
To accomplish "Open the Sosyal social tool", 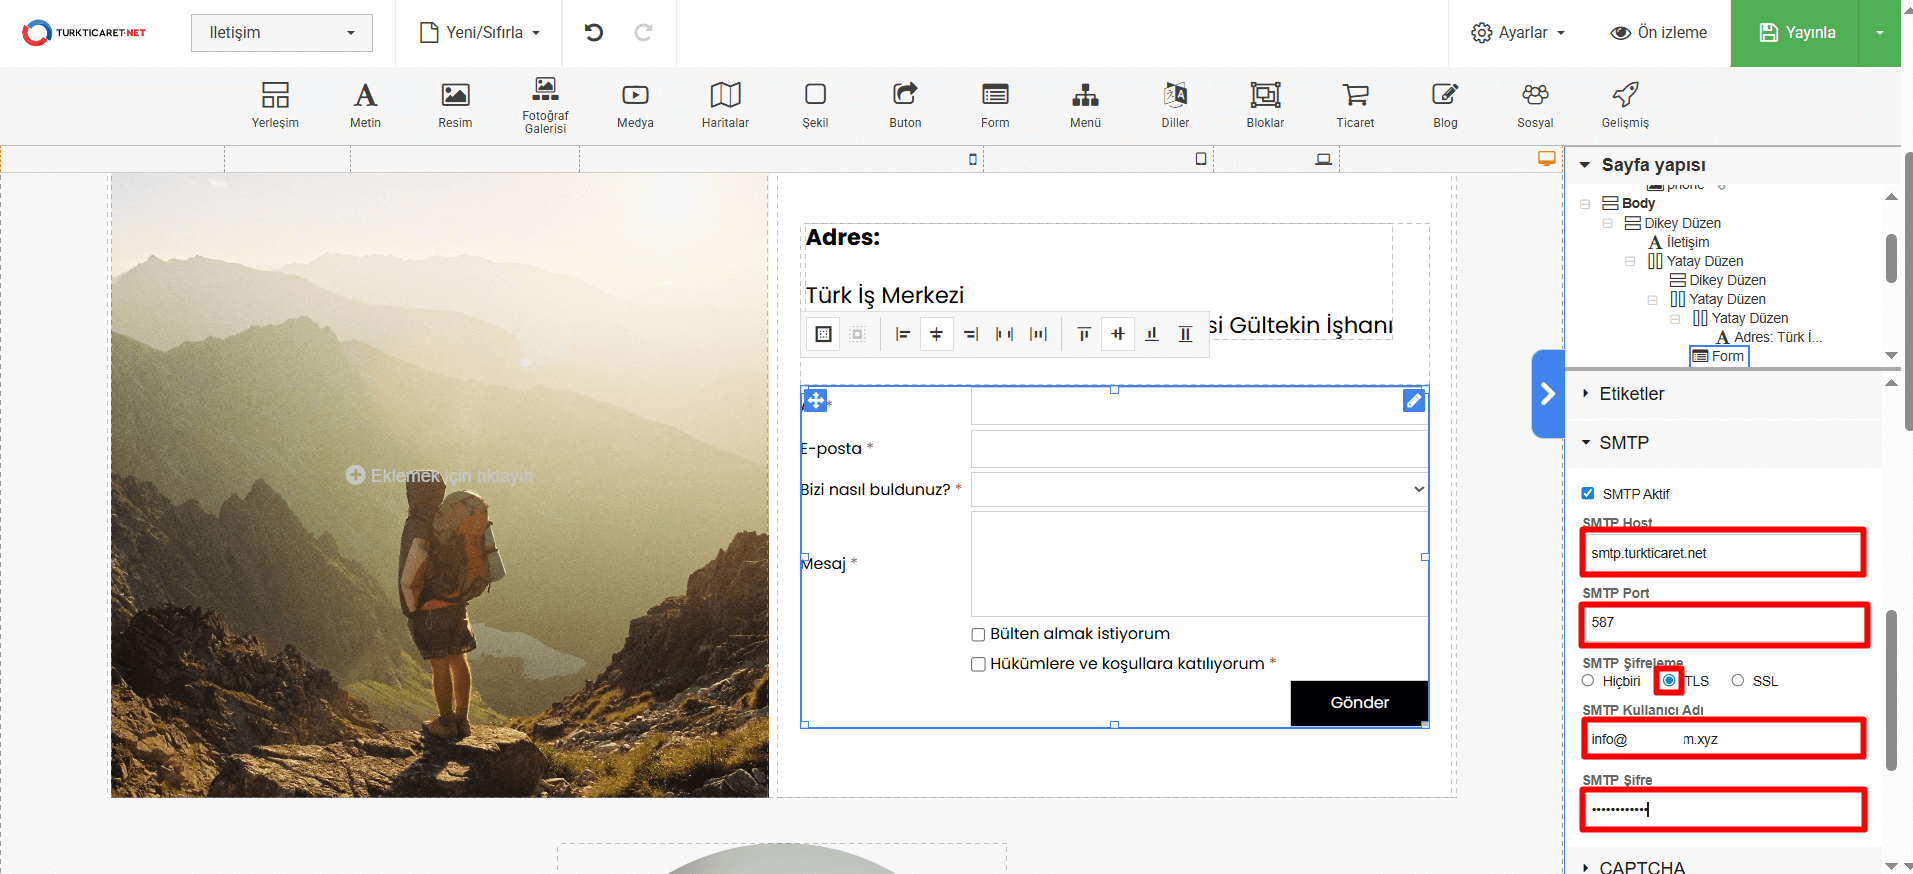I will click(1535, 105).
